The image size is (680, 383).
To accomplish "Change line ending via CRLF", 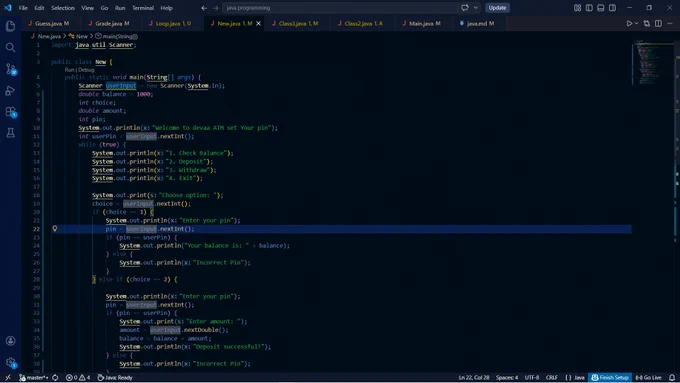I will point(552,378).
